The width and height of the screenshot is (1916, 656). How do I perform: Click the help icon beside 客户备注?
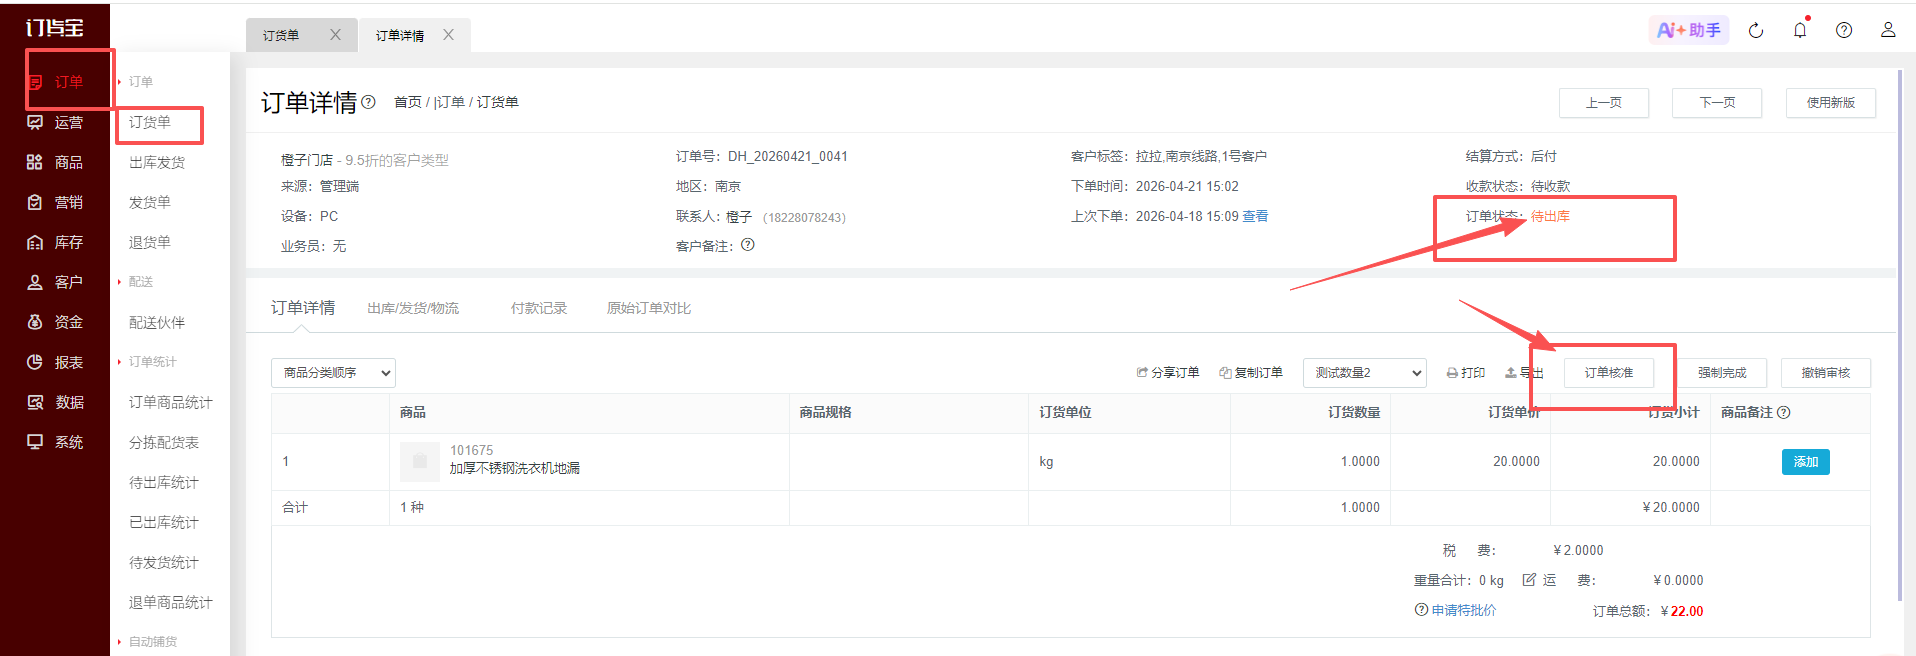click(748, 245)
